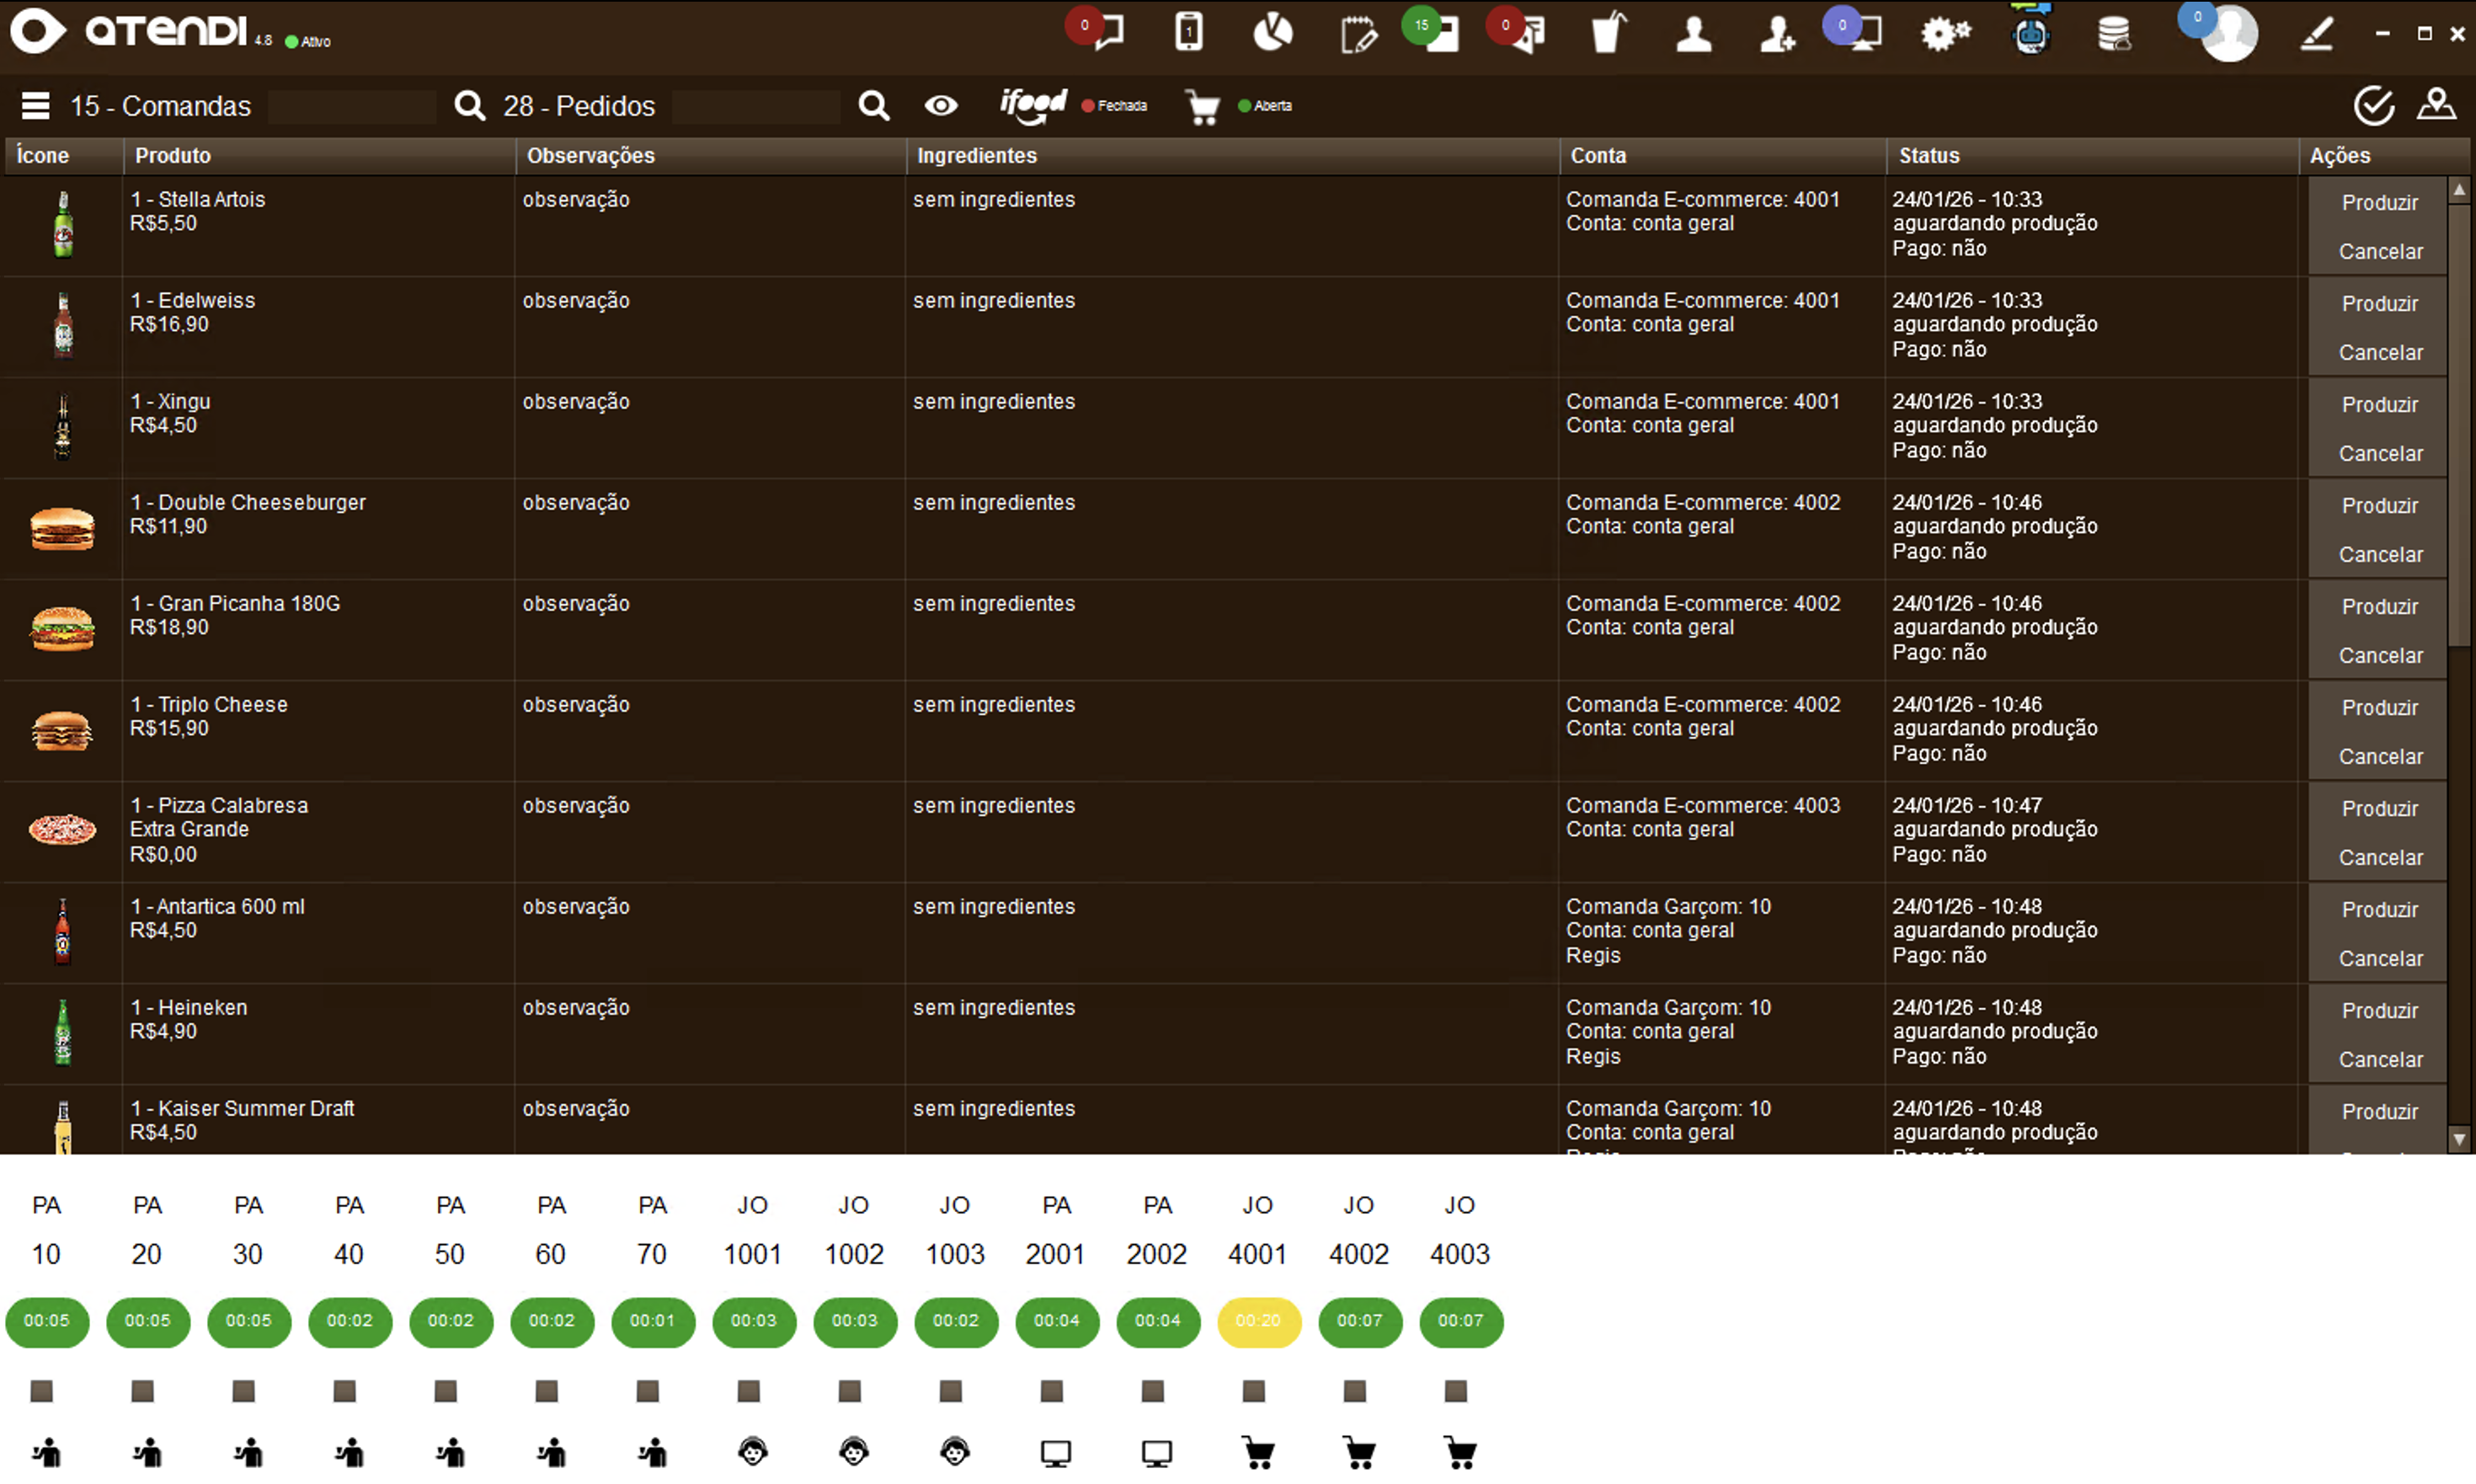Open the pie chart reports icon
2476x1484 pixels.
coord(1273,32)
